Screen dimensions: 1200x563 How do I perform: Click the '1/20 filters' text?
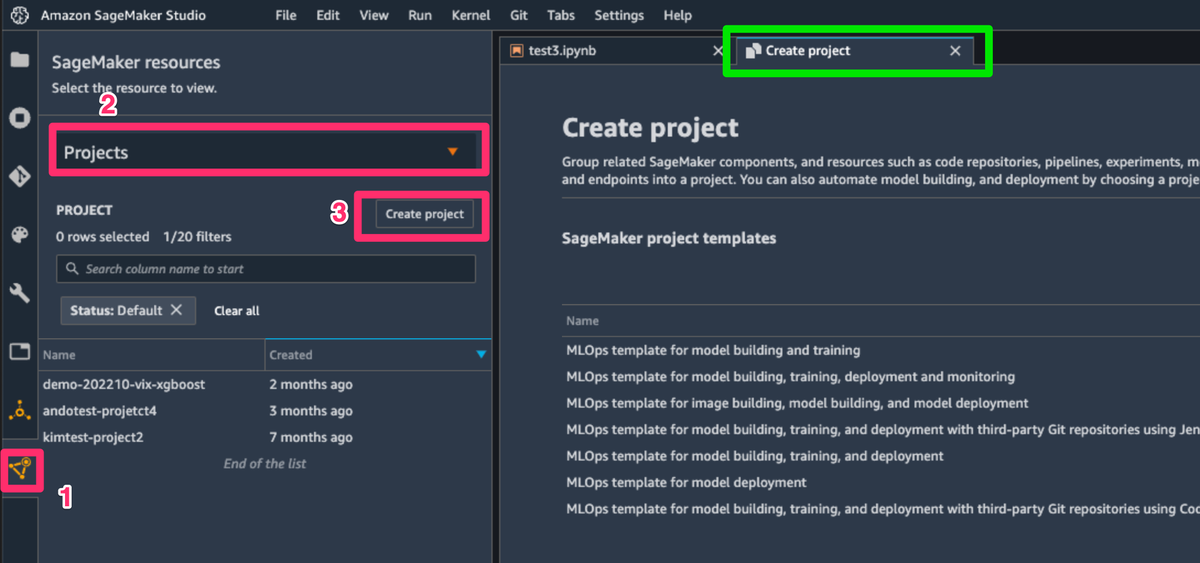(197, 237)
